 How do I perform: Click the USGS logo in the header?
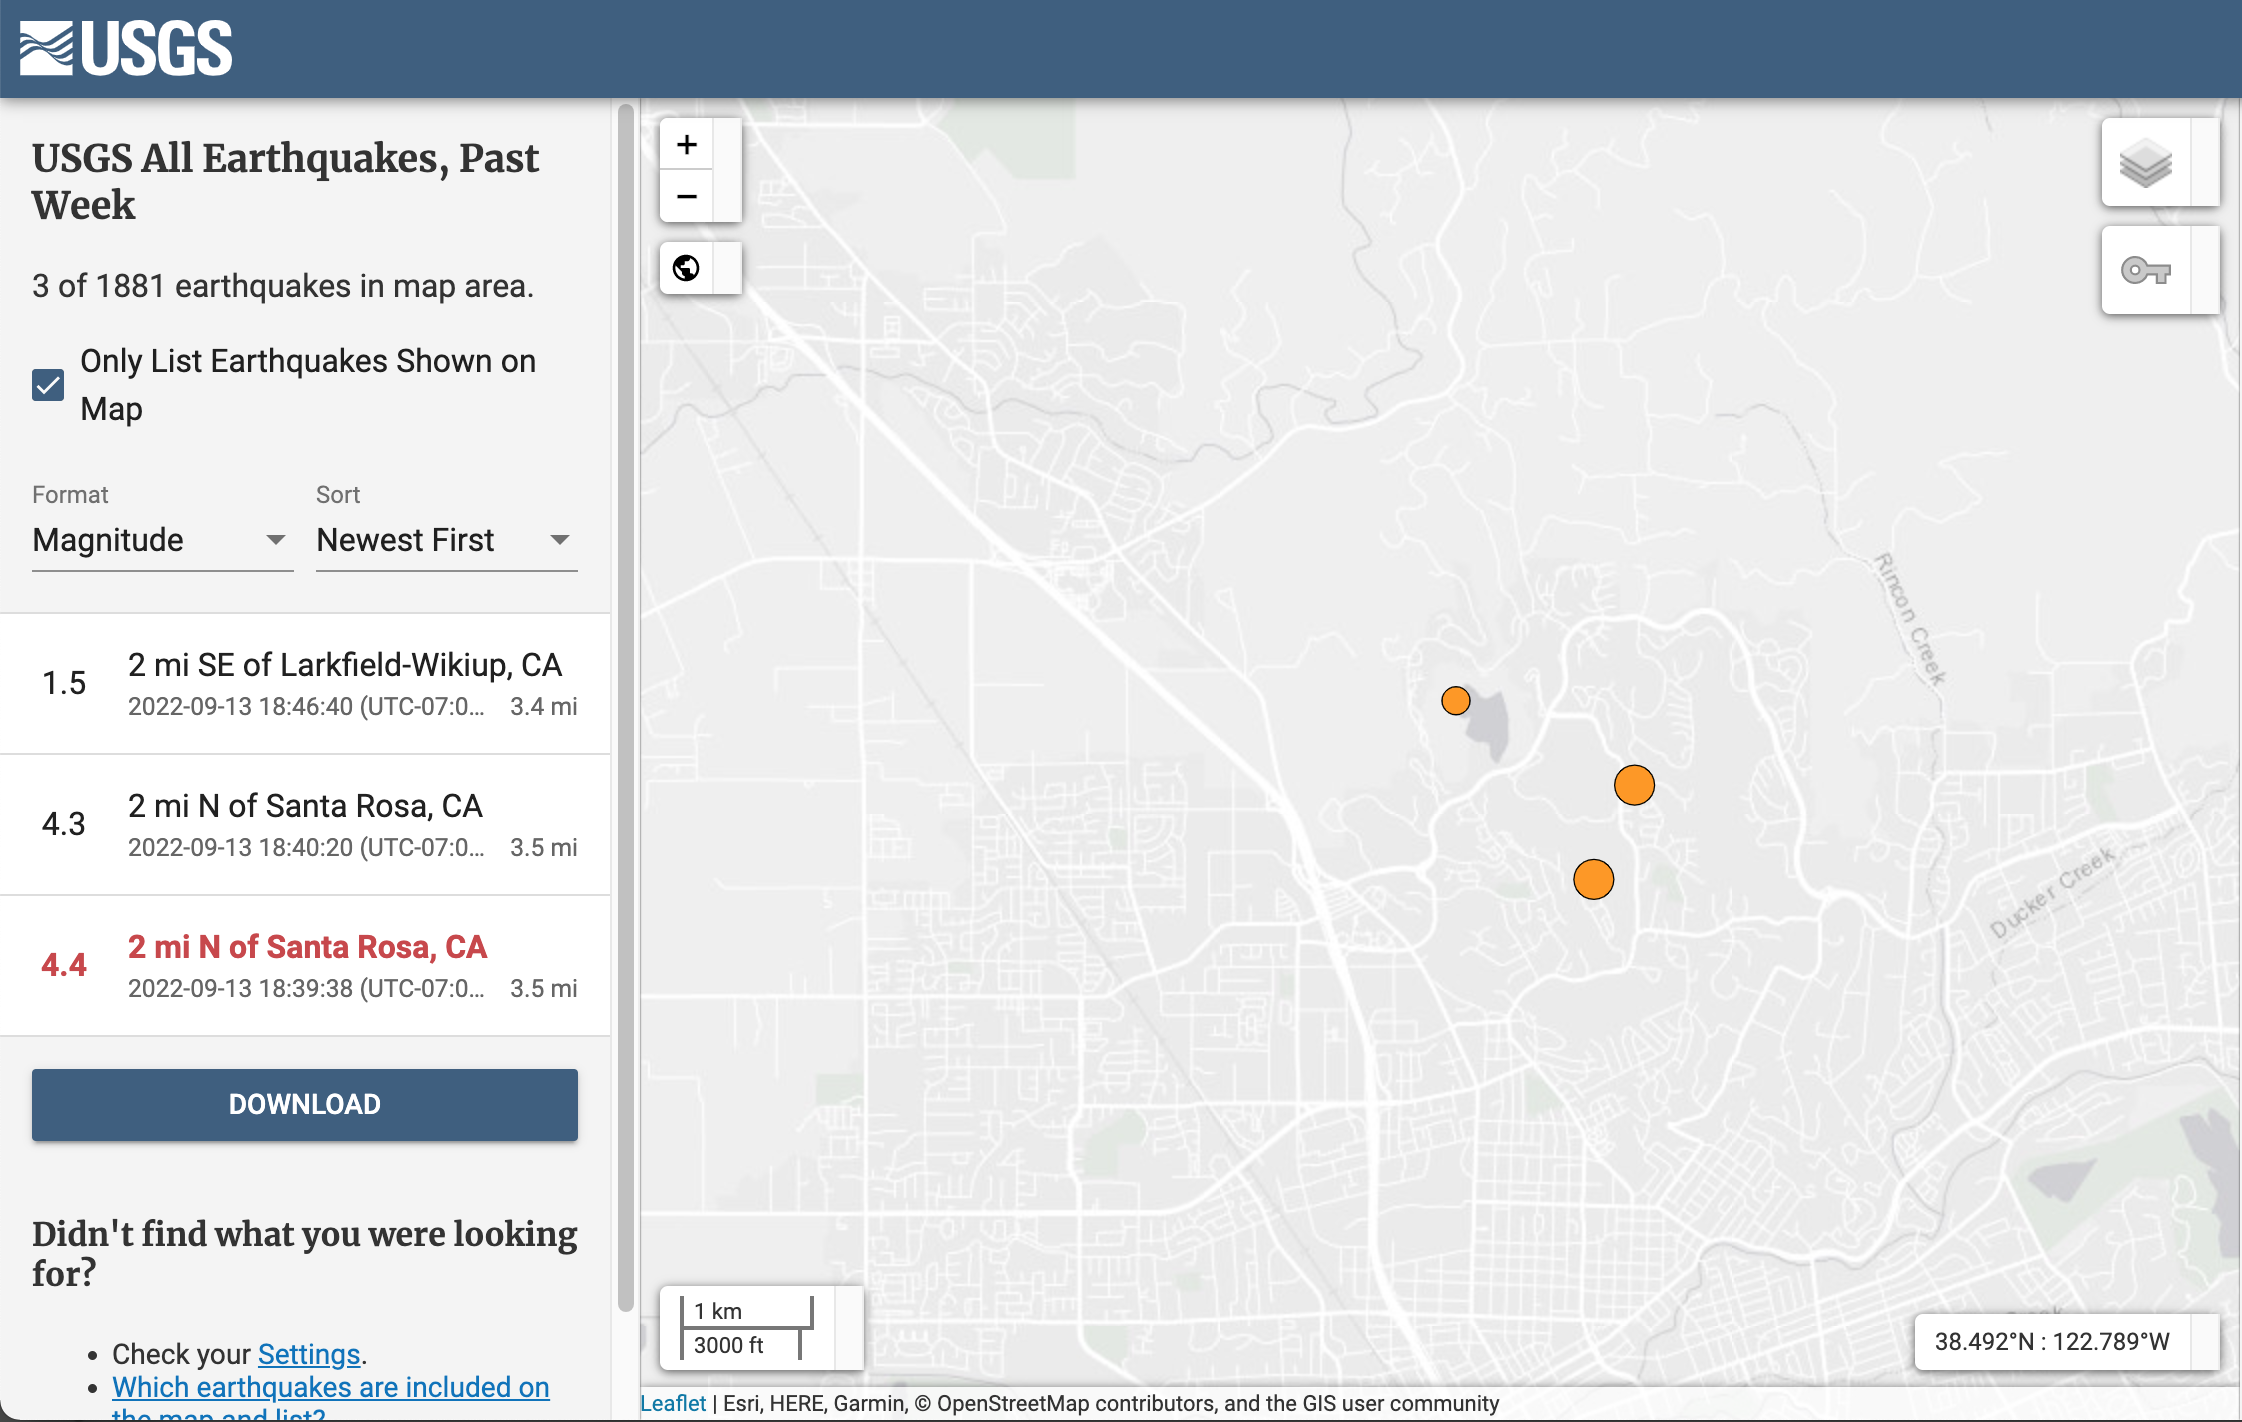pyautogui.click(x=126, y=48)
